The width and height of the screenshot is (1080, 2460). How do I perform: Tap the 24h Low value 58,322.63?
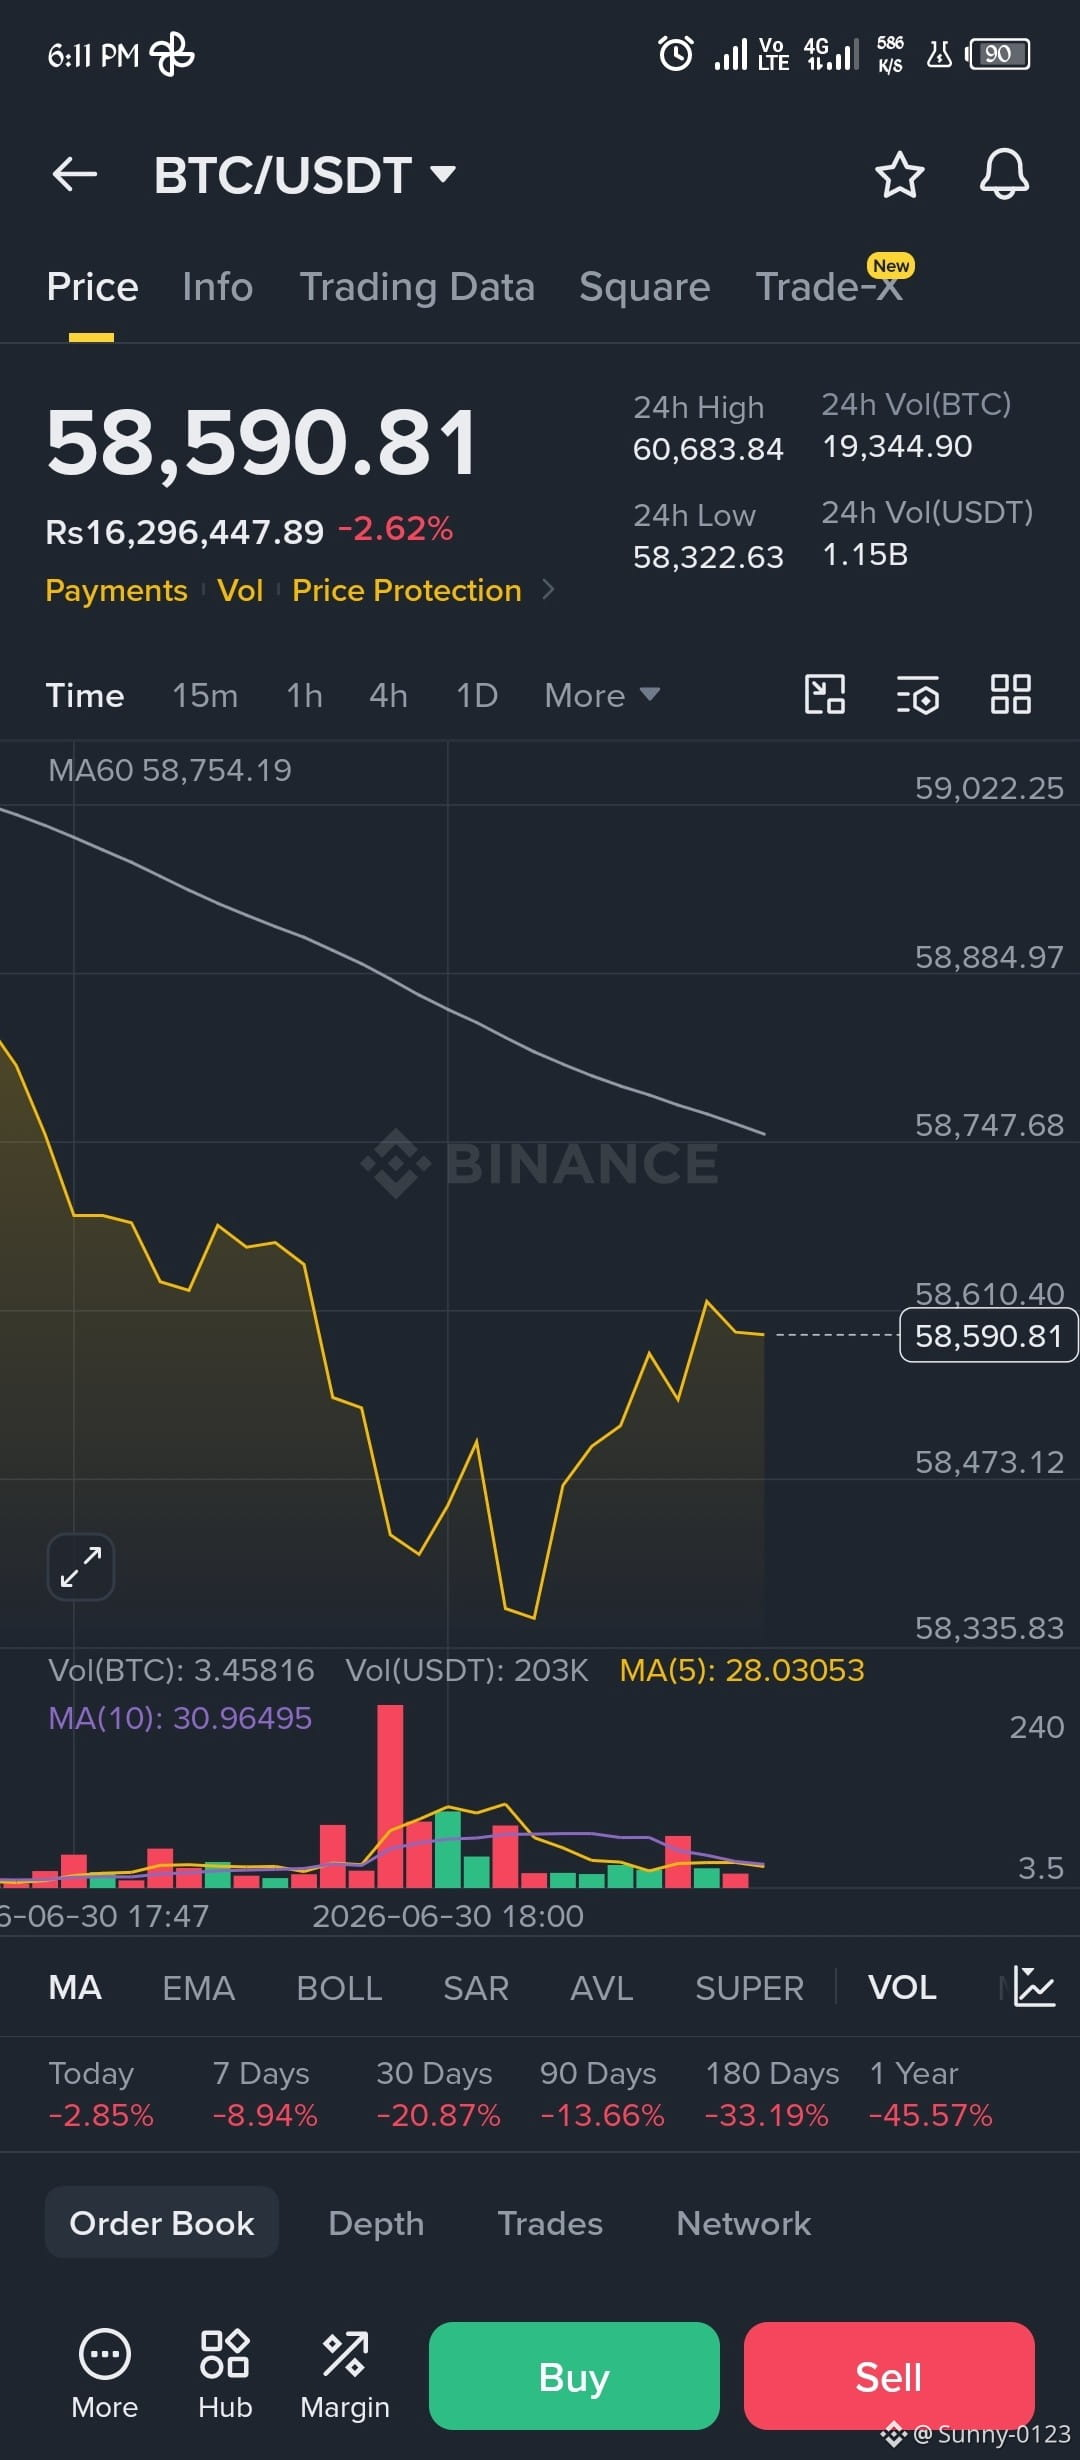(708, 557)
